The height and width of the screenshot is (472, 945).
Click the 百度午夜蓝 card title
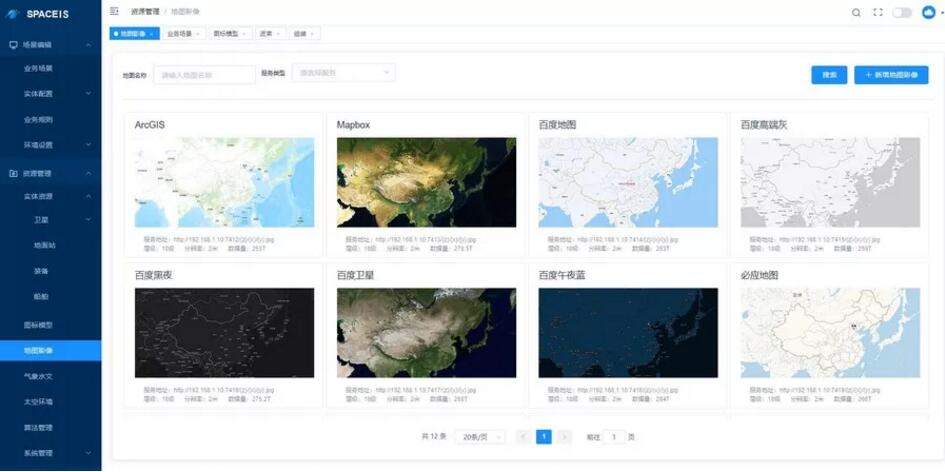pos(562,275)
